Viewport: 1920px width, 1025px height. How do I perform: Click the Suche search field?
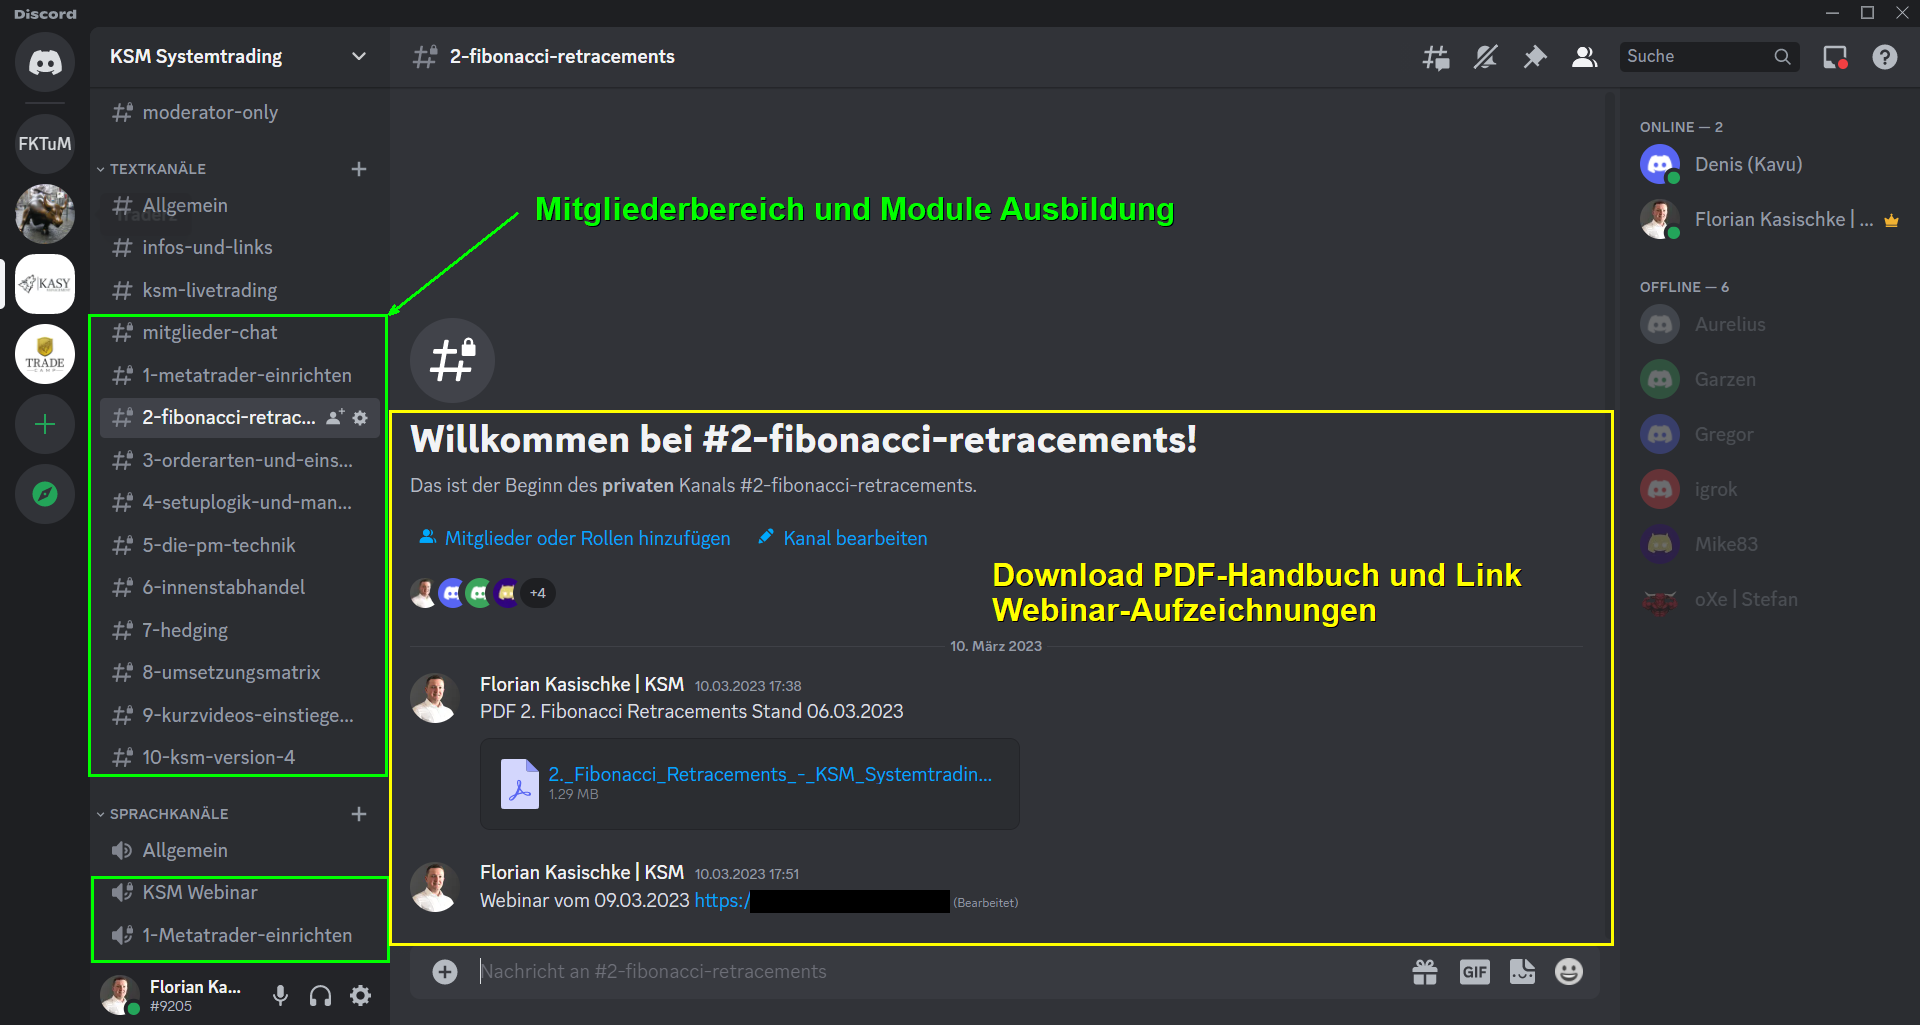point(1709,57)
